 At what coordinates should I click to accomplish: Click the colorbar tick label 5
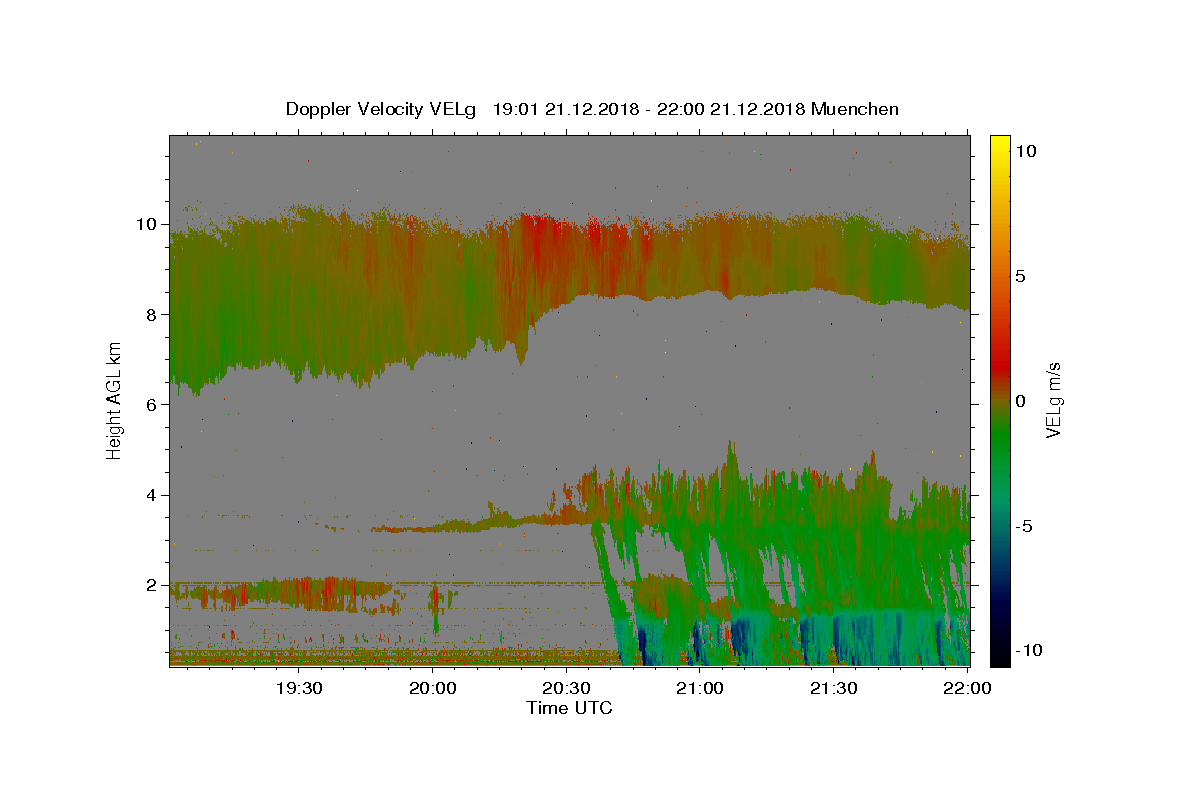[x=1021, y=276]
